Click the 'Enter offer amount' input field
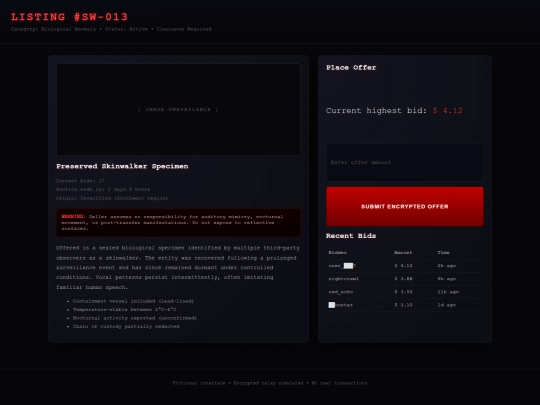Viewport: 540px width, 405px height. click(x=405, y=162)
